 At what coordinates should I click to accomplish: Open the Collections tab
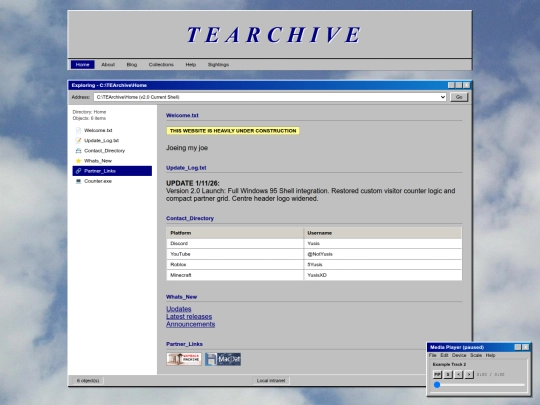click(161, 64)
